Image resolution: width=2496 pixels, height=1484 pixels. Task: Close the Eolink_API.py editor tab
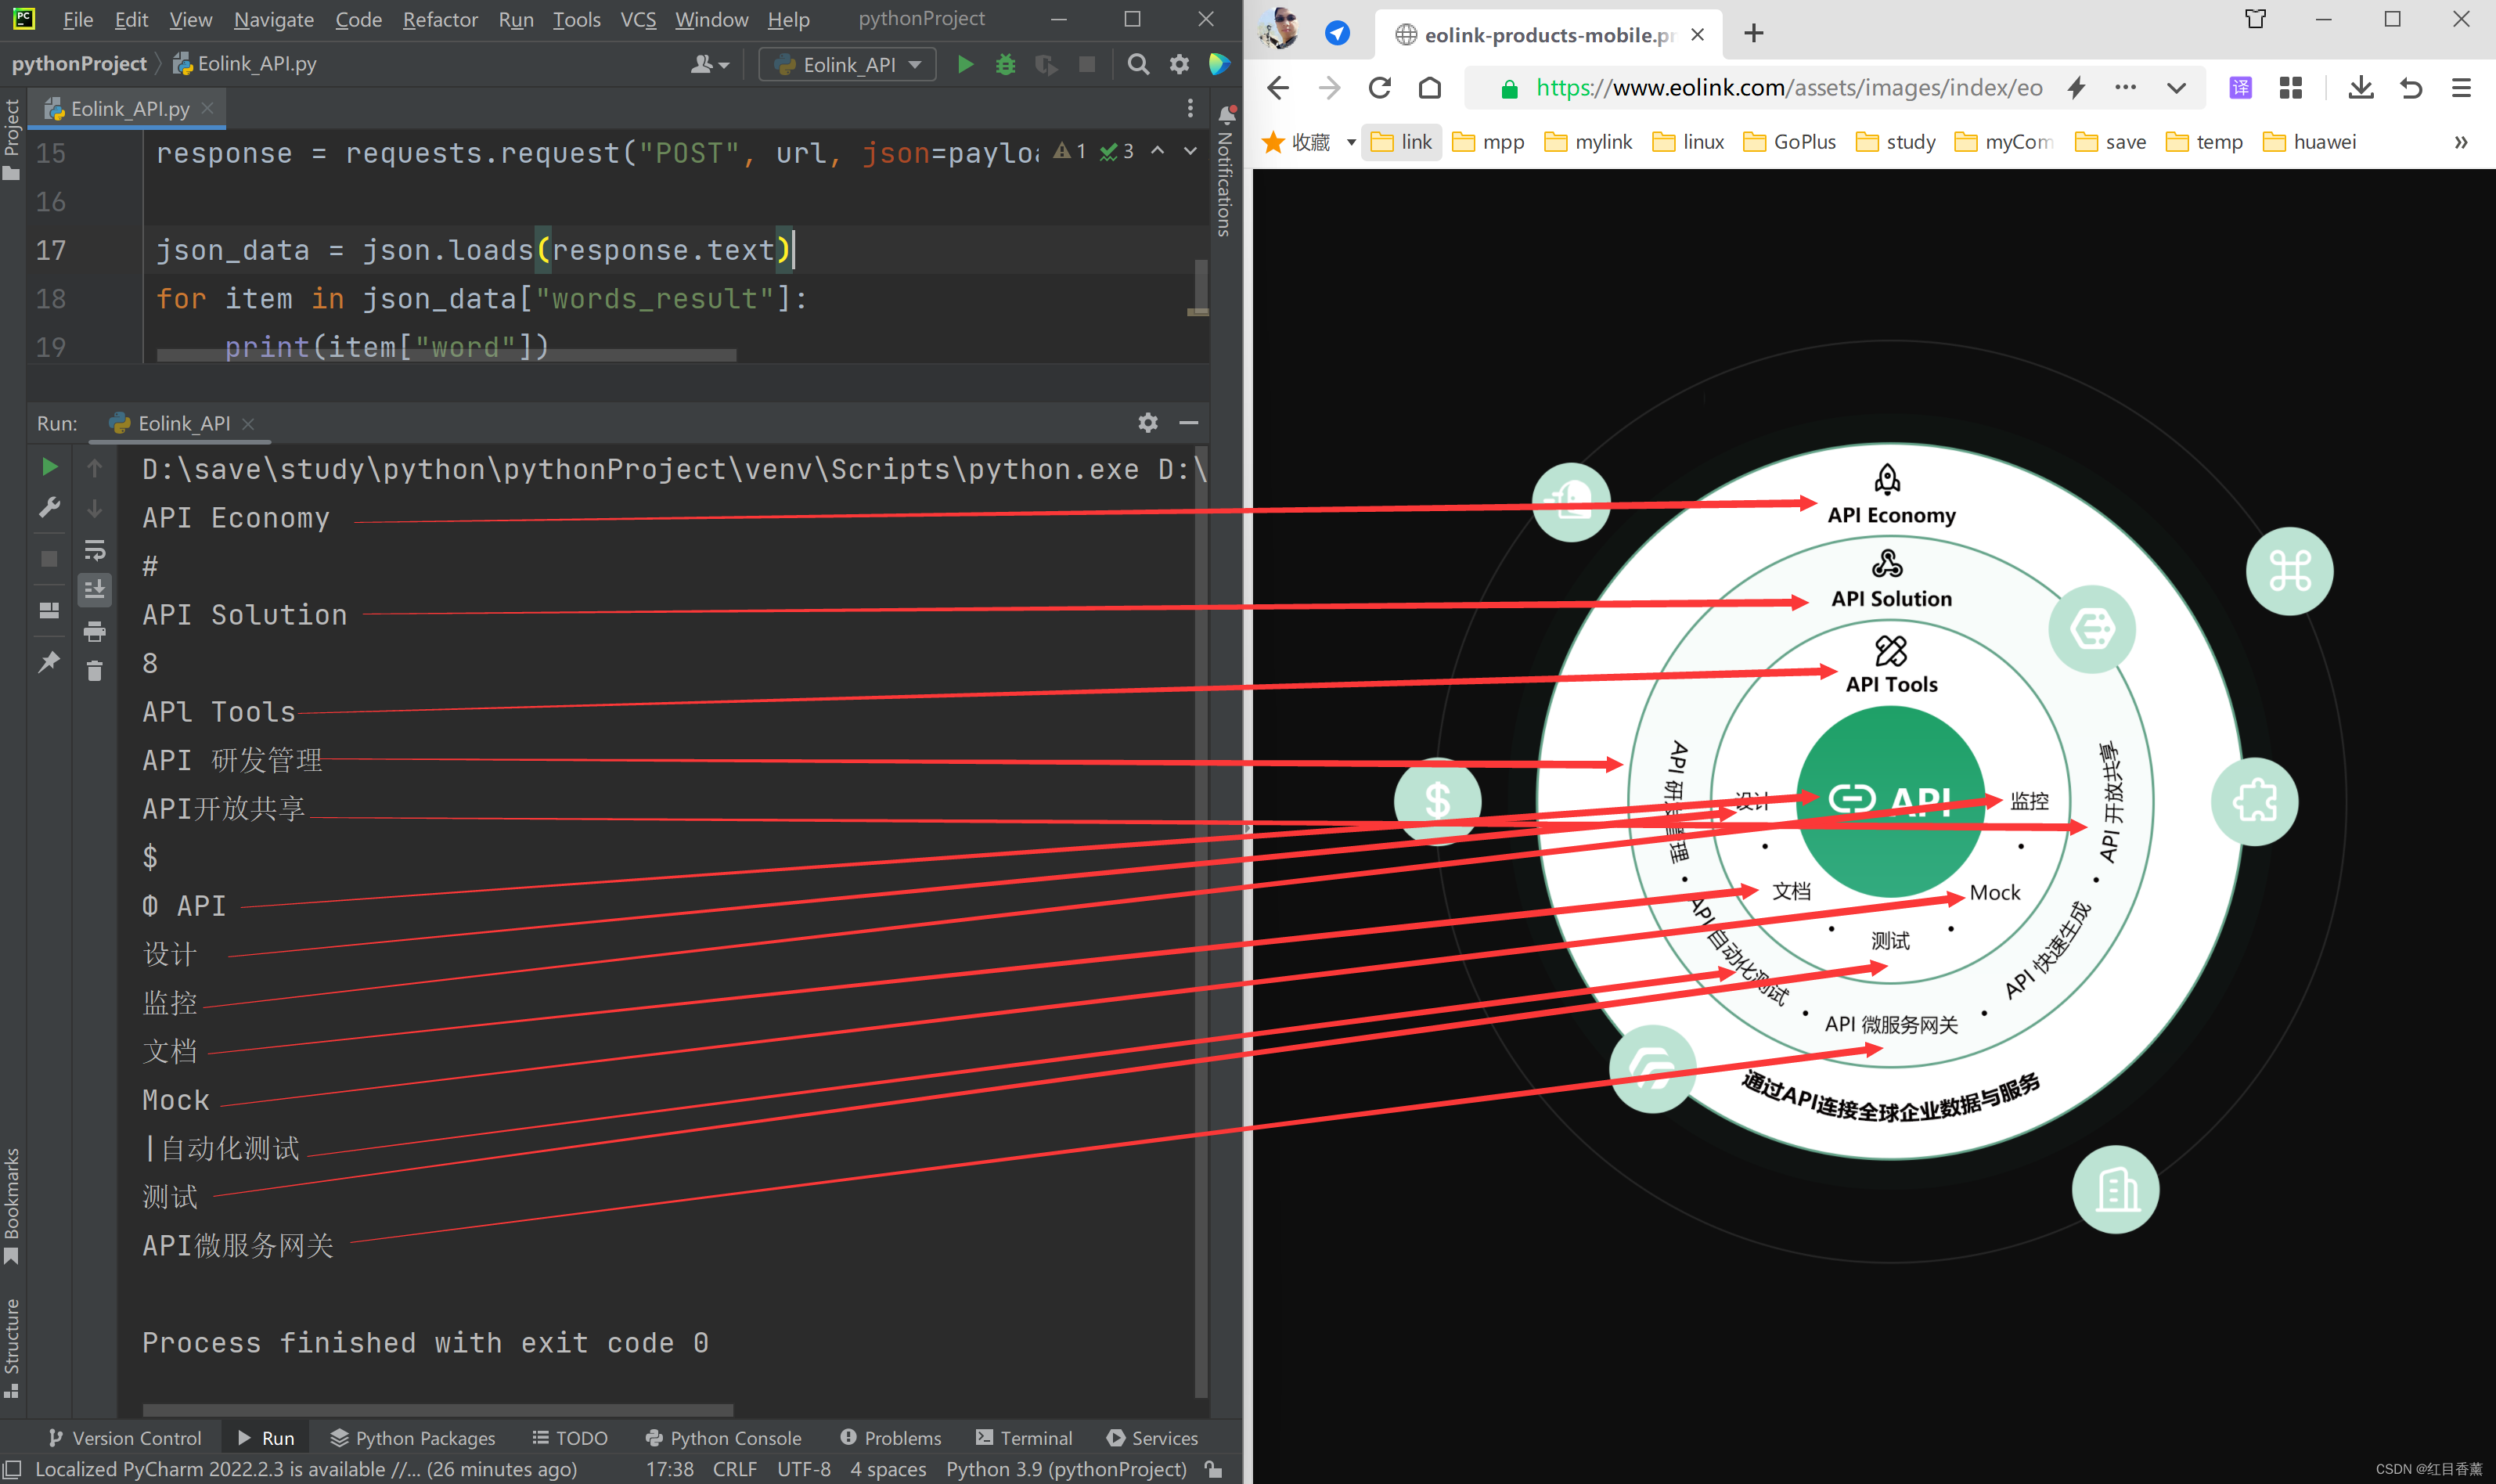[x=208, y=108]
